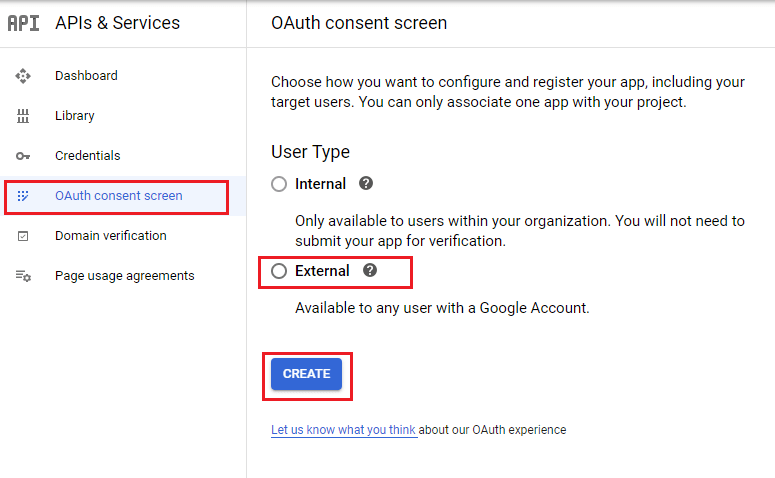The image size is (775, 478).
Task: Click the Domain verification checkbox icon
Action: click(x=23, y=236)
